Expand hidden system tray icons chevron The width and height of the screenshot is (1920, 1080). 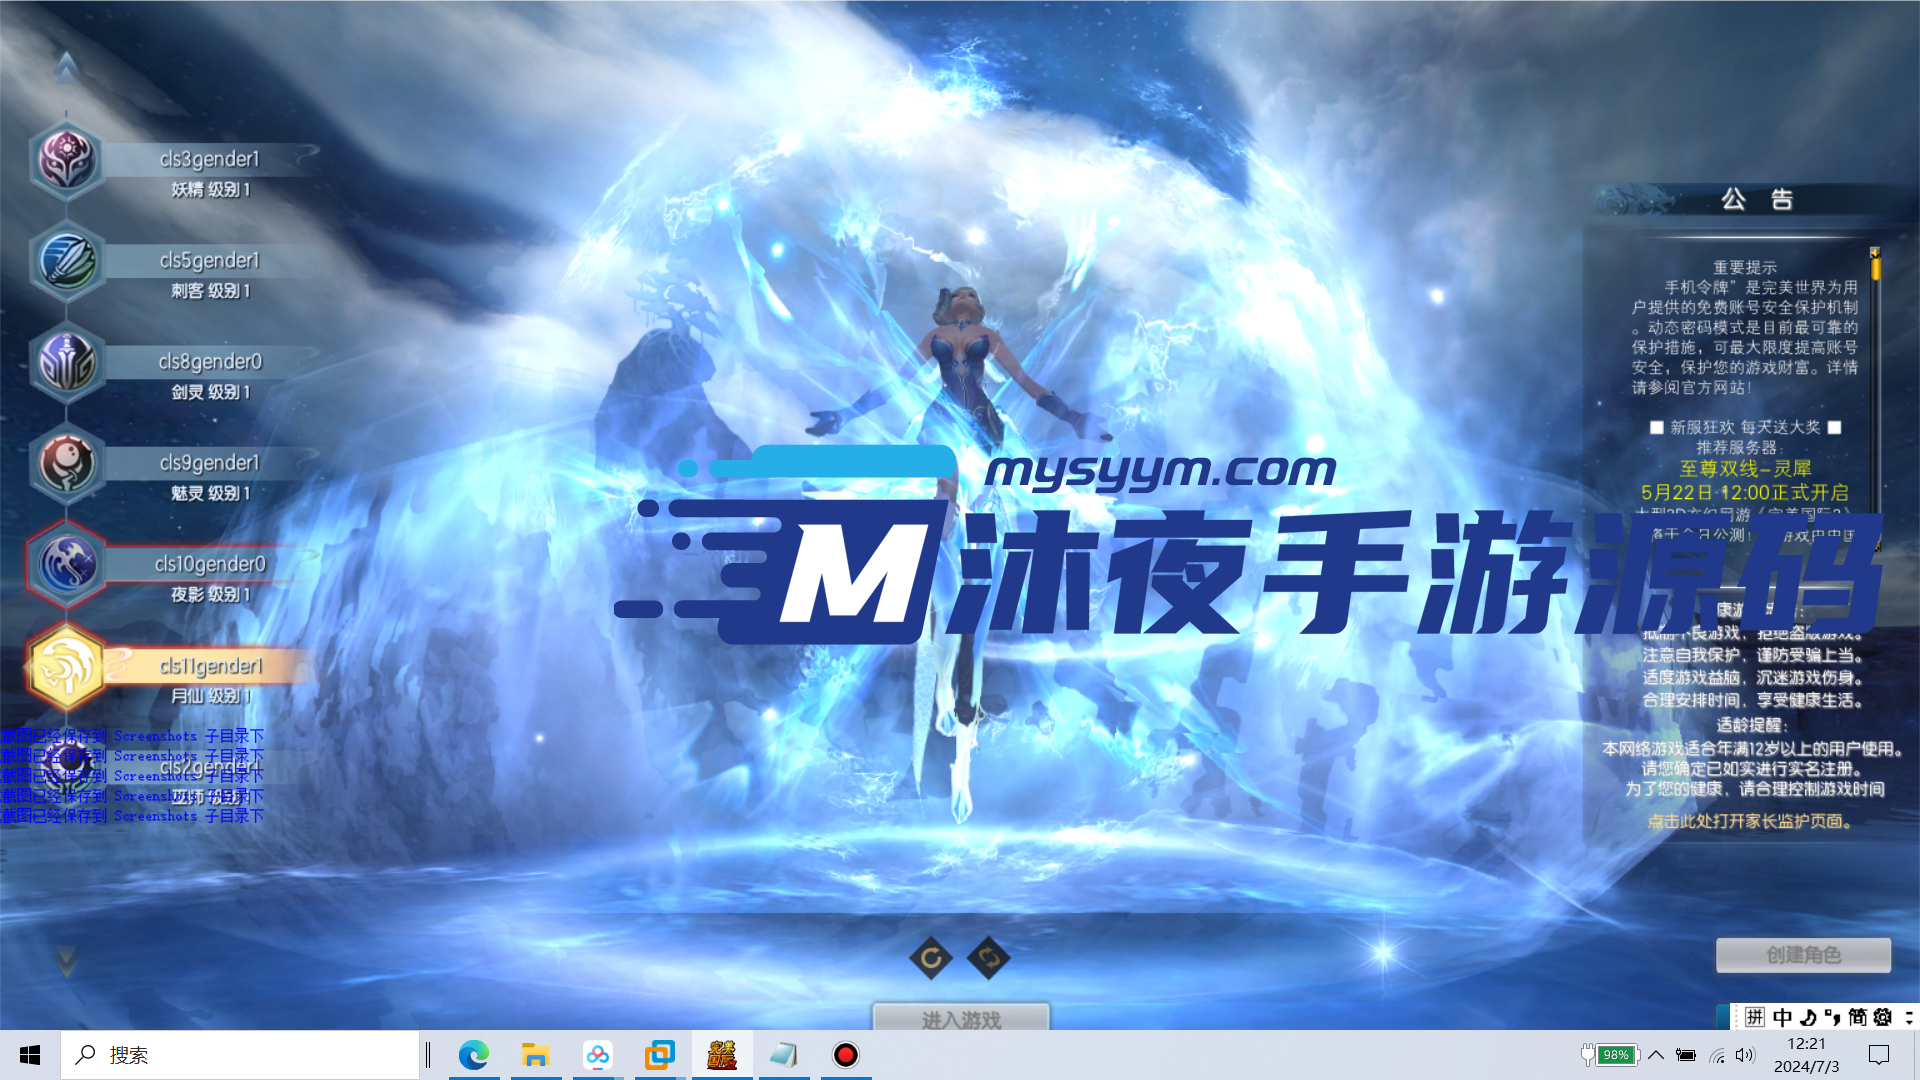[x=1656, y=1055]
